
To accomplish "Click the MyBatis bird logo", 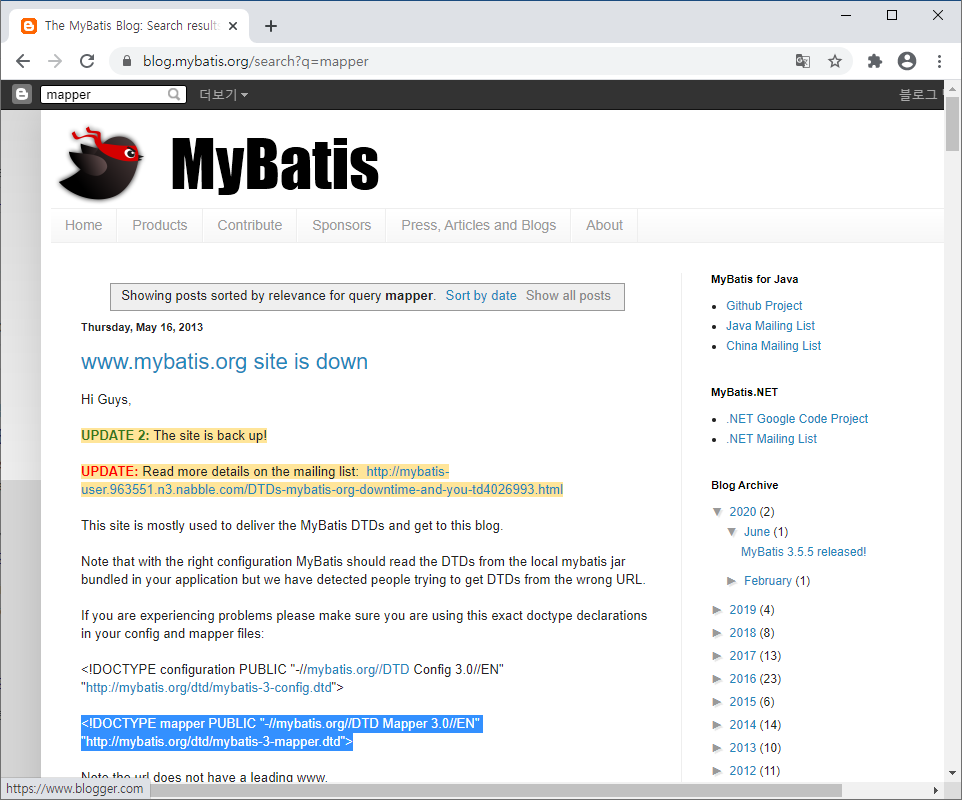I will [x=101, y=164].
